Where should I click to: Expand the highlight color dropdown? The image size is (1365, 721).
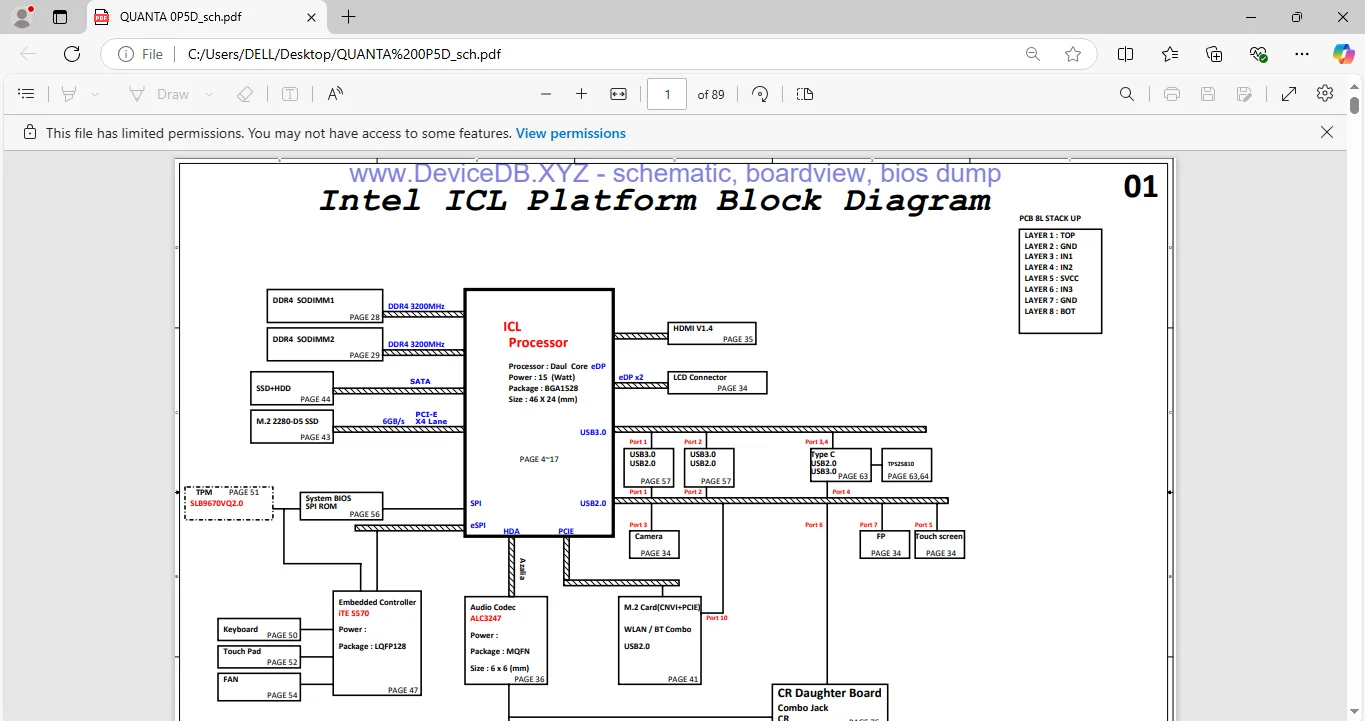pos(95,94)
